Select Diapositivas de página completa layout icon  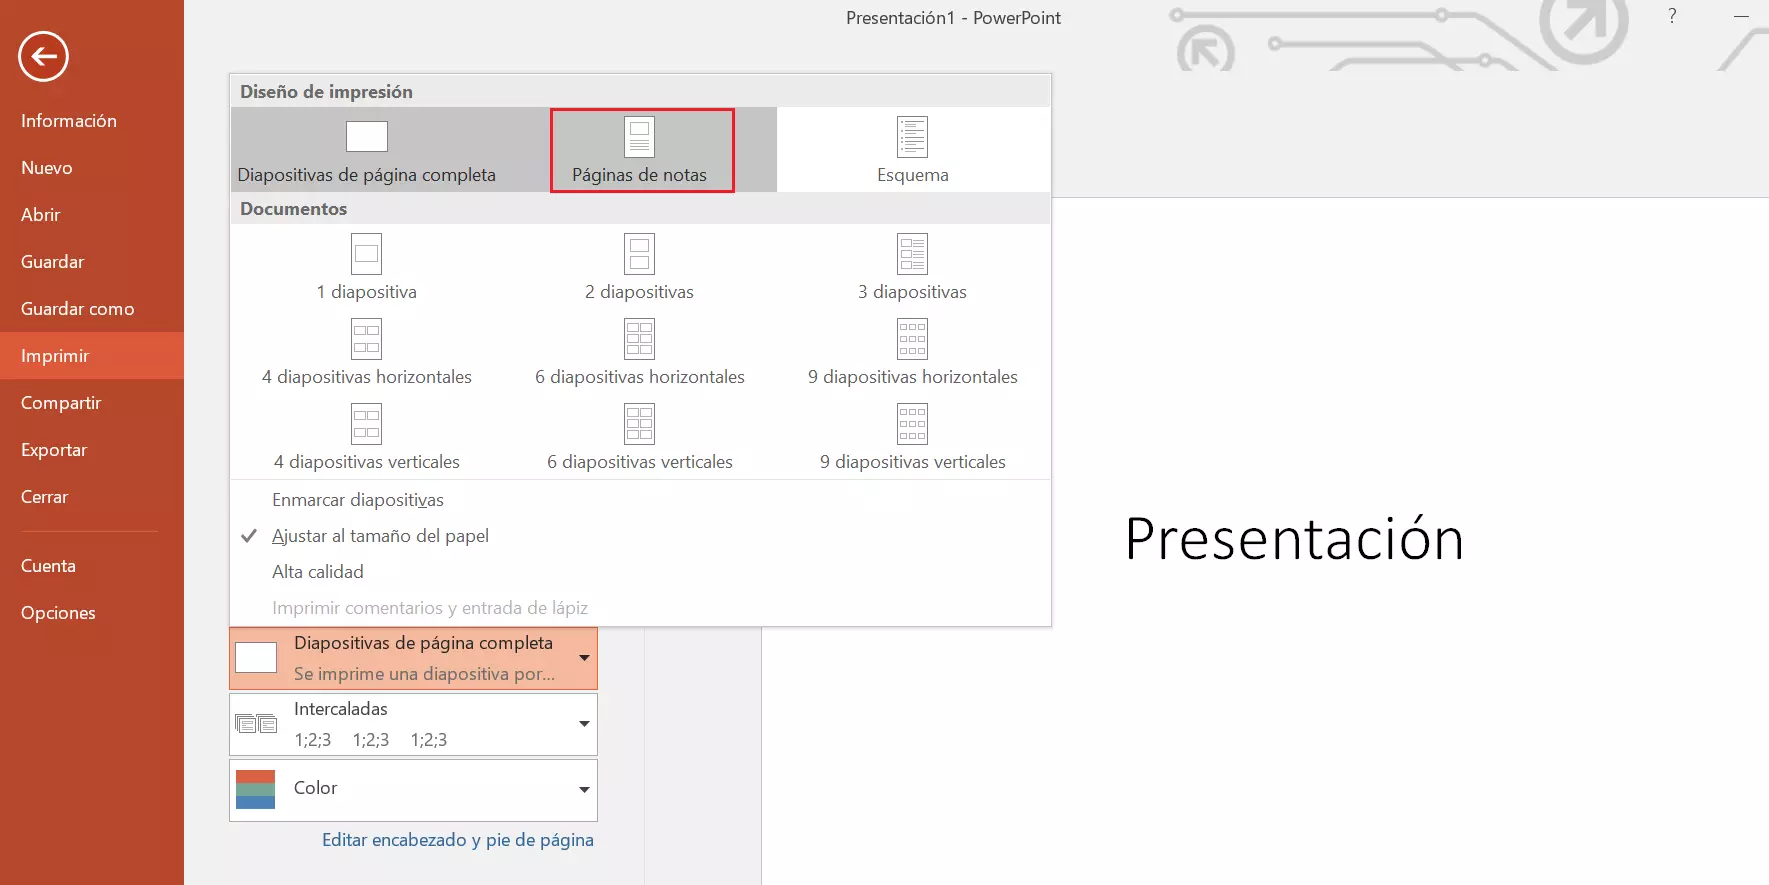pos(366,137)
